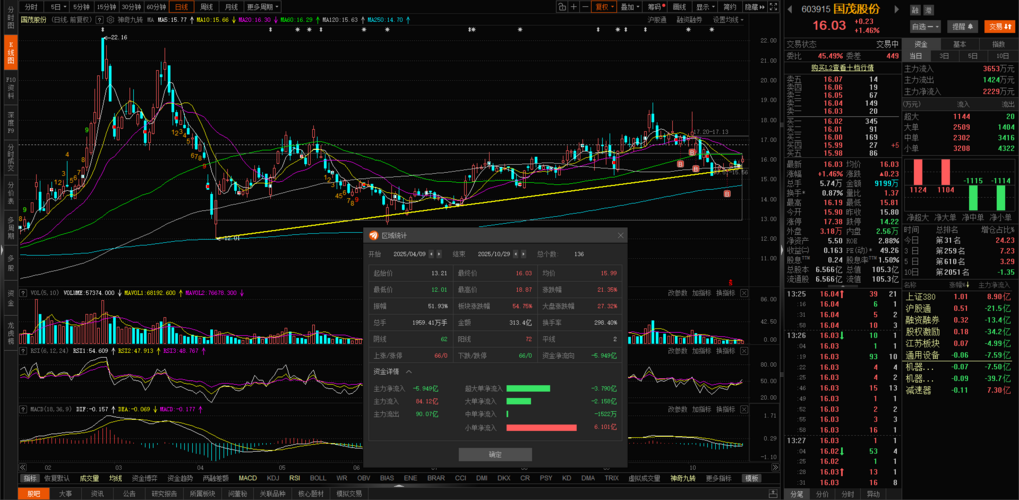Collapse the 资金详情 section chevron
Viewport: 1019px width, 500px height.
pyautogui.click(x=409, y=372)
